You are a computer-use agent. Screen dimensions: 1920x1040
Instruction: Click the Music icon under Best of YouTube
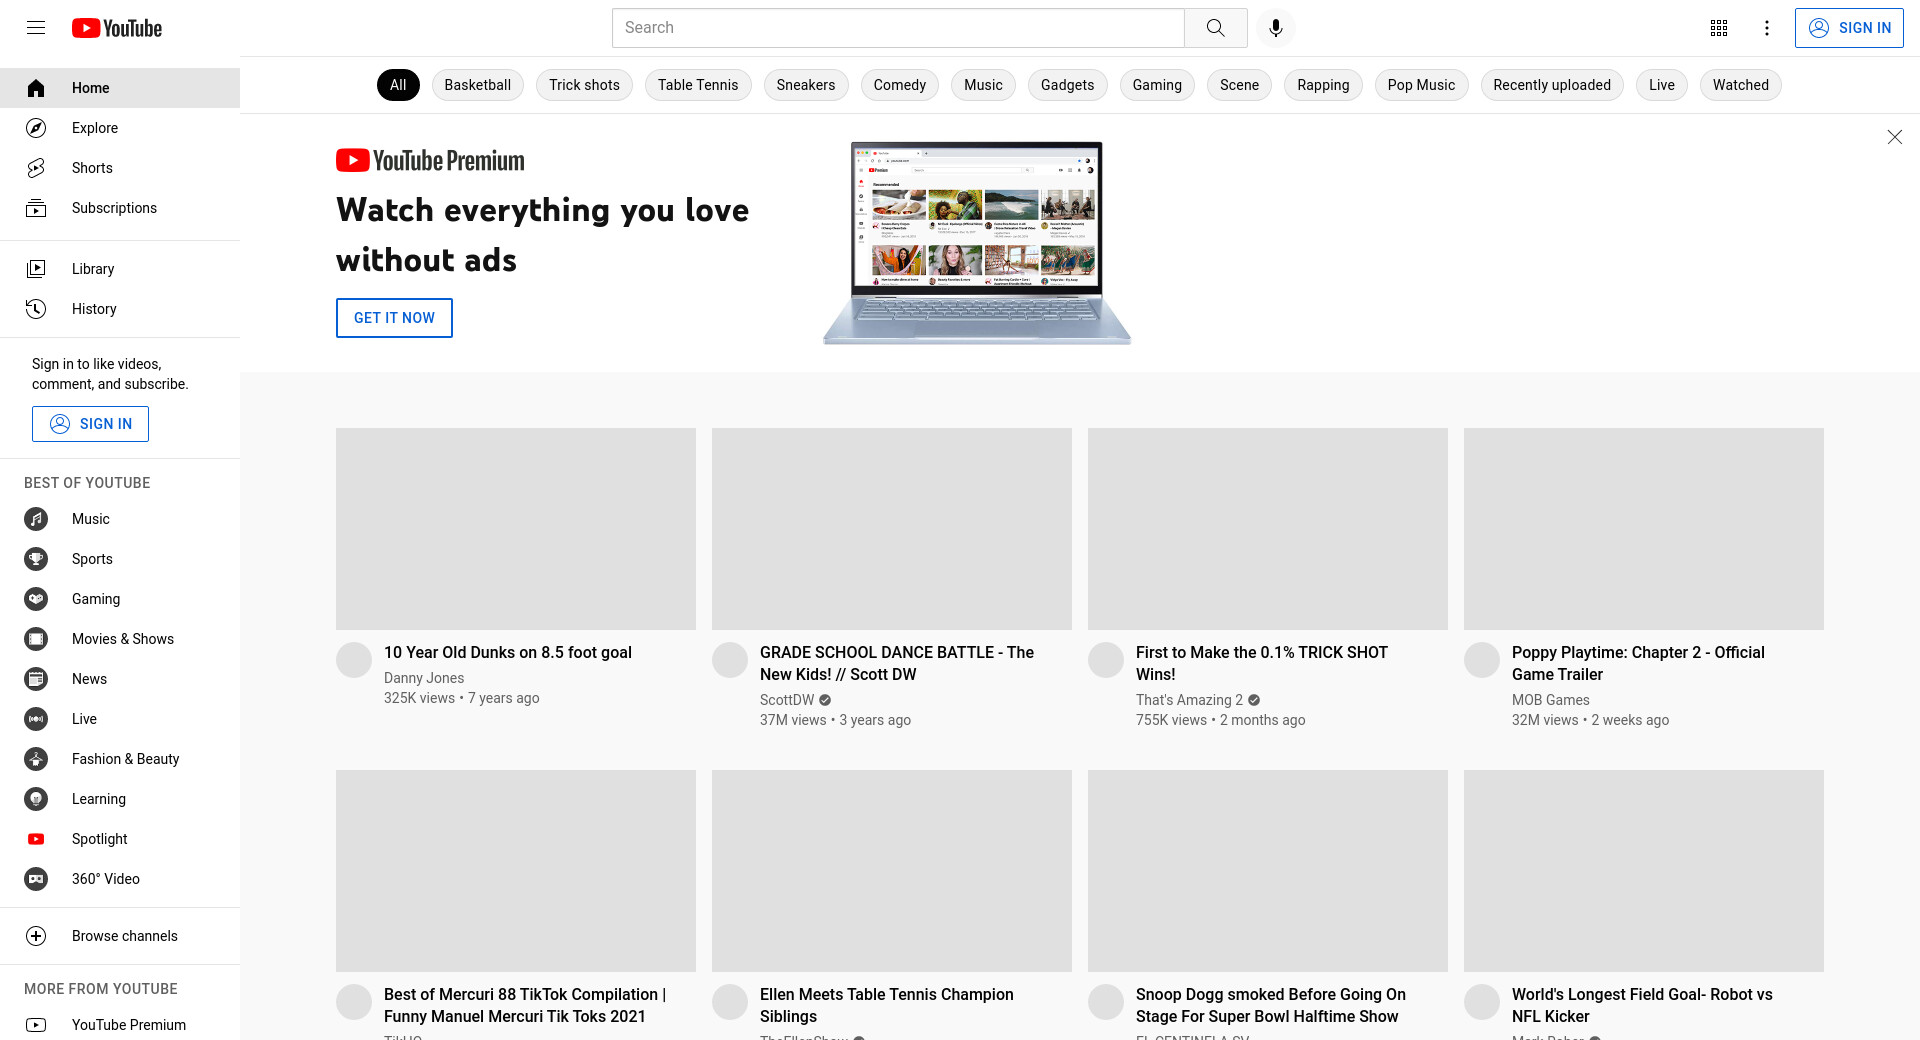36,519
